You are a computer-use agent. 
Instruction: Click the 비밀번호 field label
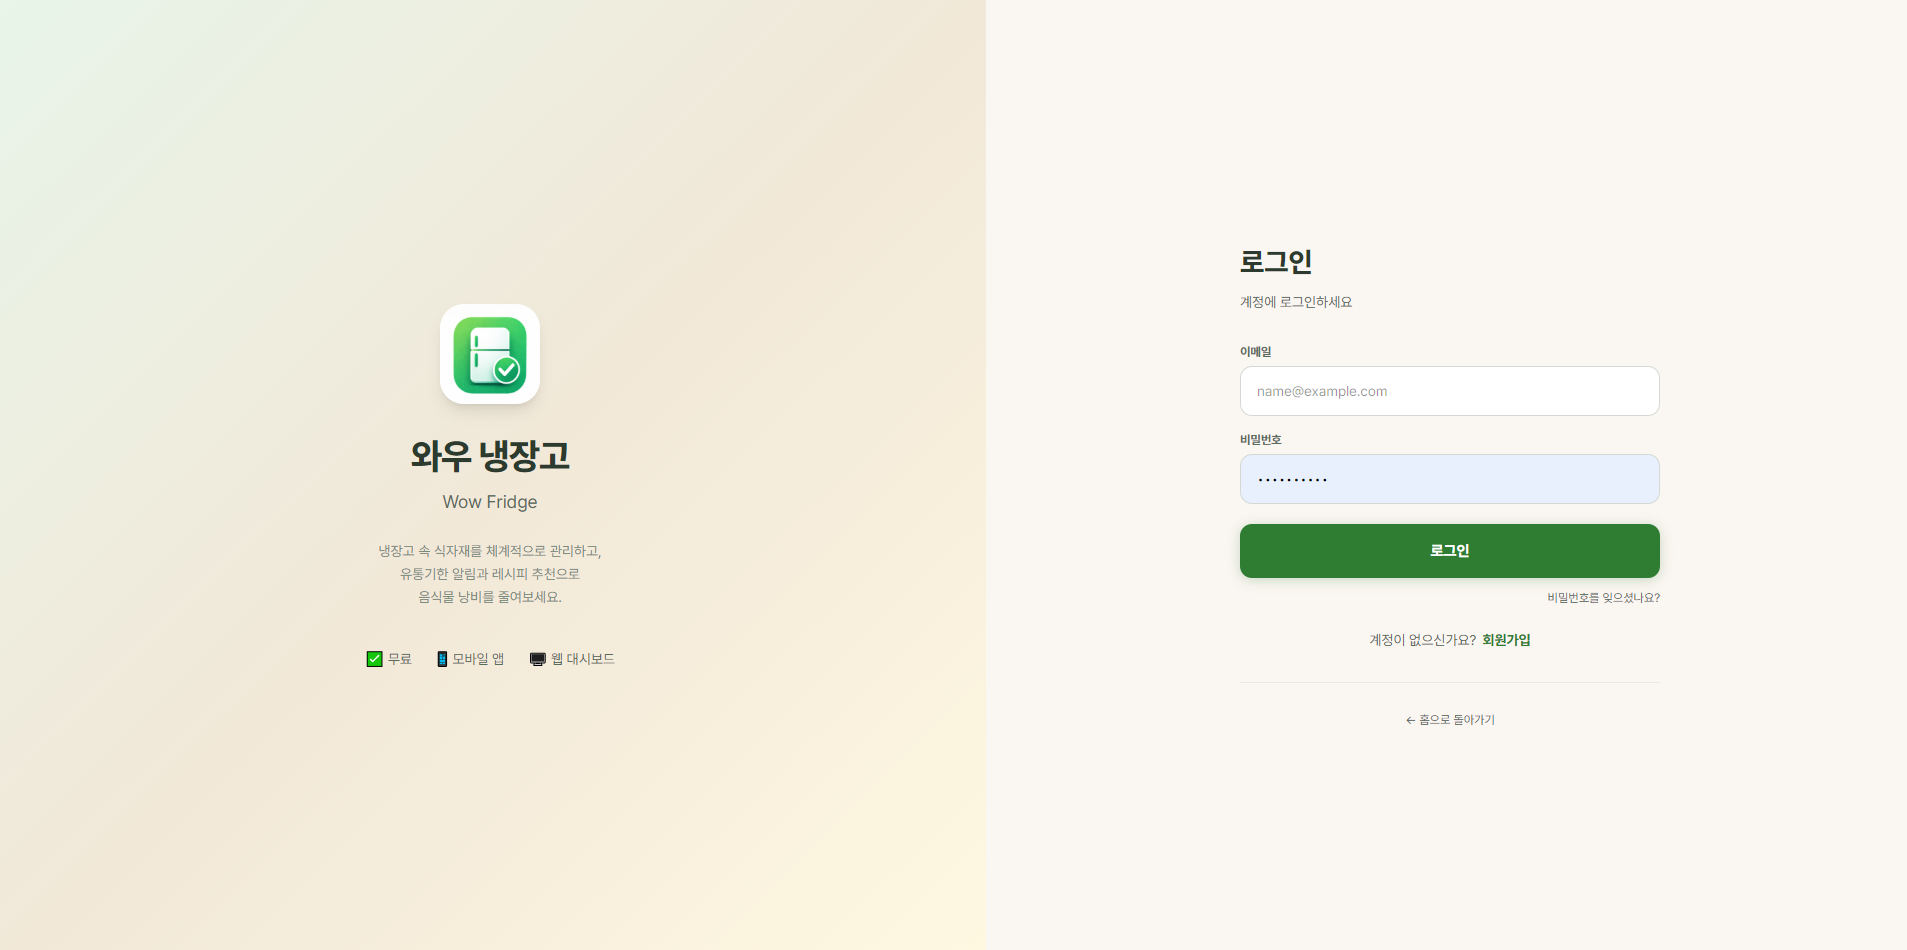pos(1261,440)
